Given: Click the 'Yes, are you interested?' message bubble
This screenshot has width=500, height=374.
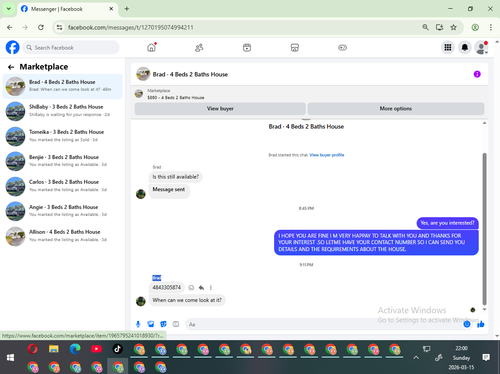Looking at the screenshot, I should (x=447, y=223).
